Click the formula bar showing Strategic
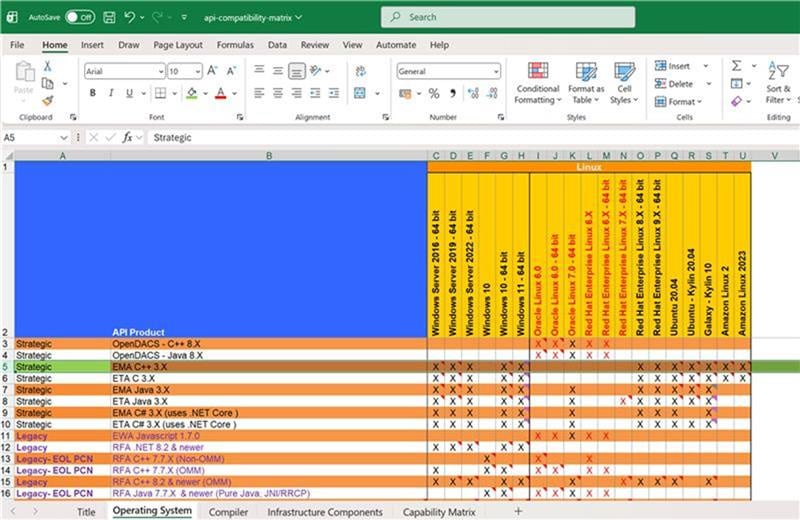 pyautogui.click(x=472, y=137)
